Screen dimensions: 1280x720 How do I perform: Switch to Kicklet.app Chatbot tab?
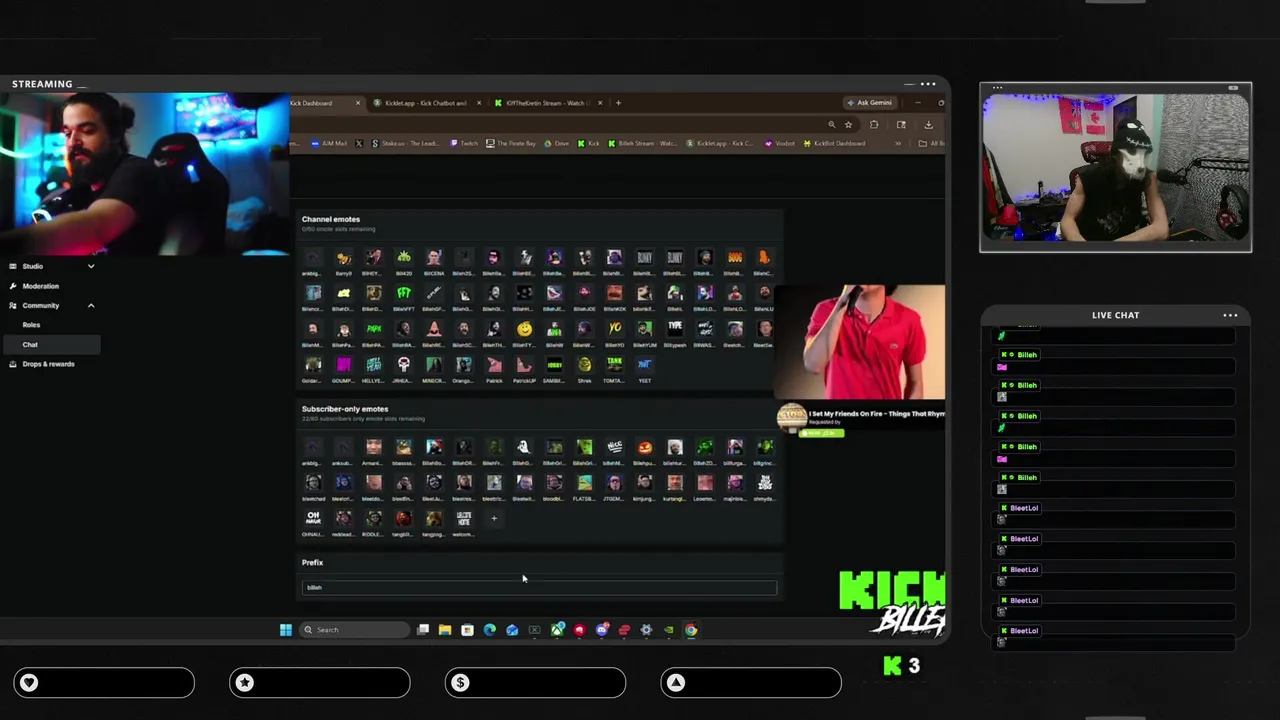pos(425,103)
